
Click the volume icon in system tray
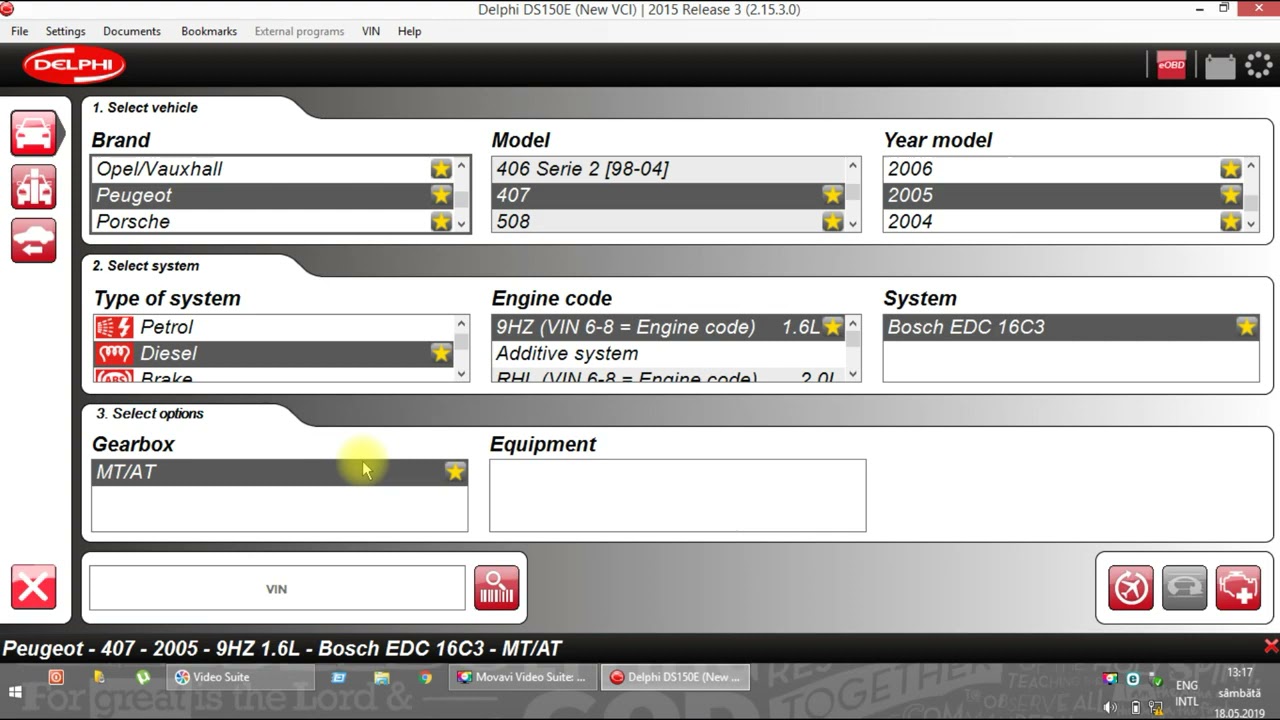(x=1110, y=708)
